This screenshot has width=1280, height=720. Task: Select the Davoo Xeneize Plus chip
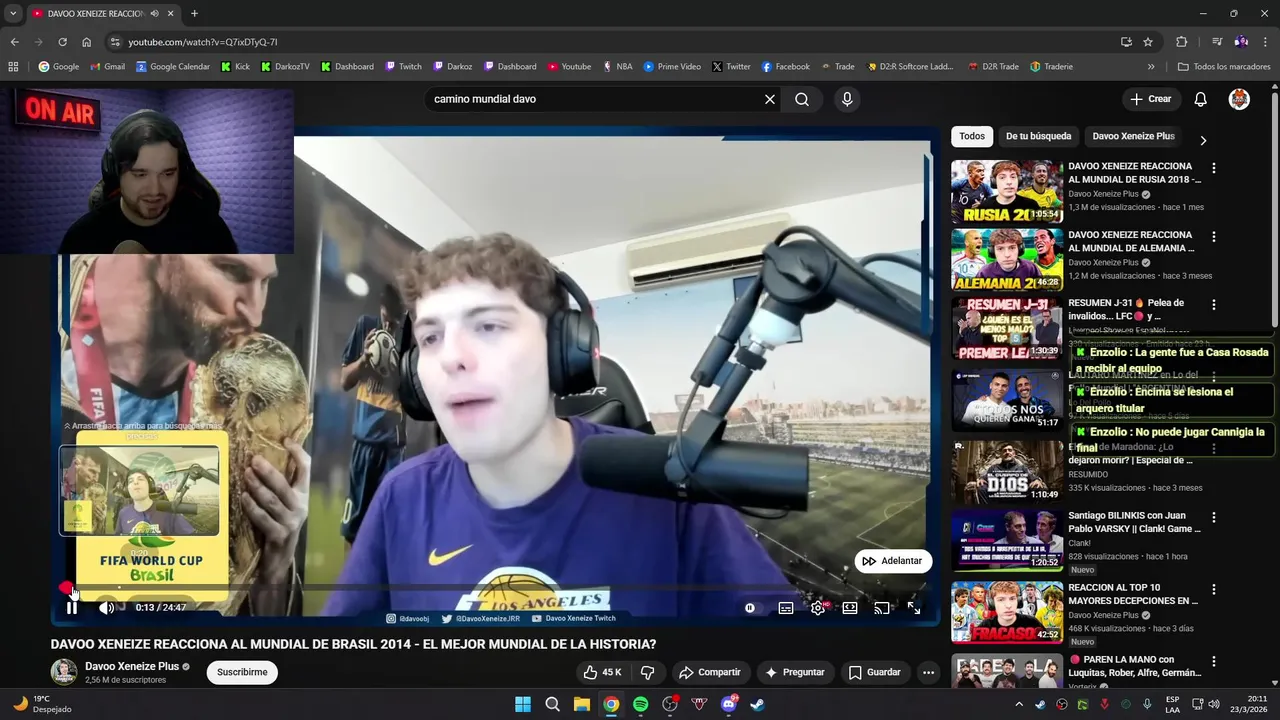pos(1133,136)
